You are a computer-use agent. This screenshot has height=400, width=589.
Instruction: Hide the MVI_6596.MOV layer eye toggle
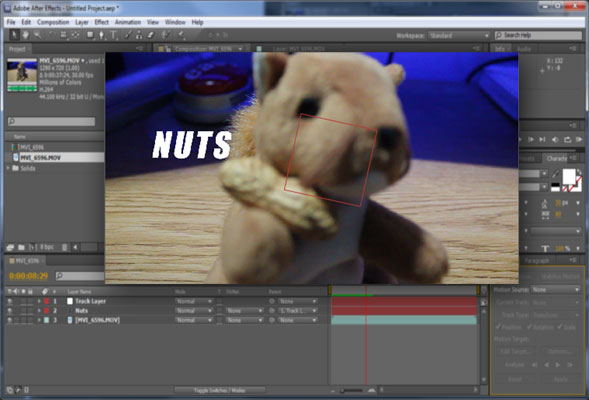coord(10,320)
